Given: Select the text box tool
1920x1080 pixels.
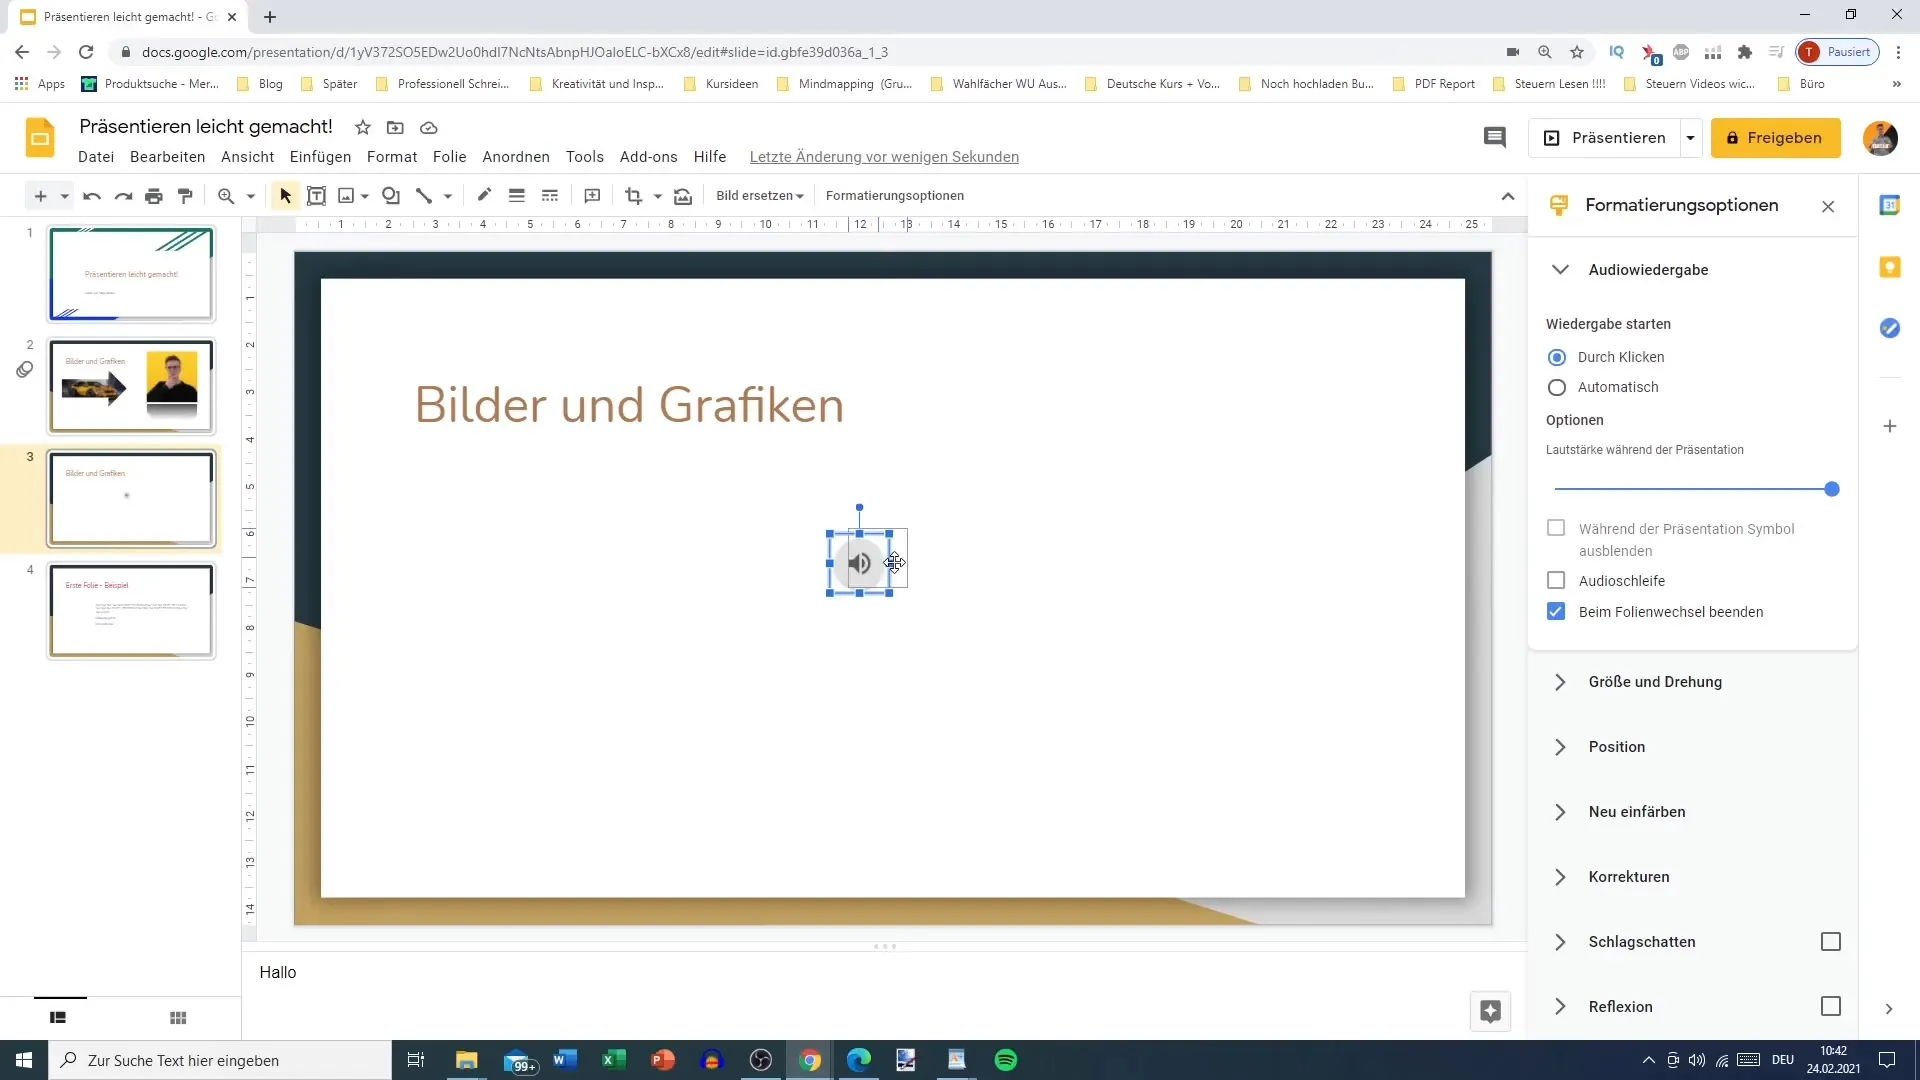Looking at the screenshot, I should pos(316,196).
